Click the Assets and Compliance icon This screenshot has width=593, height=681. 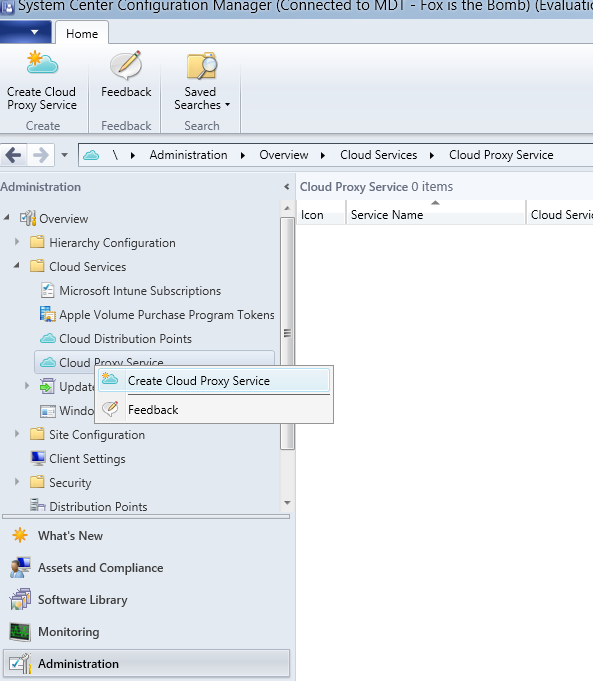click(x=20, y=568)
